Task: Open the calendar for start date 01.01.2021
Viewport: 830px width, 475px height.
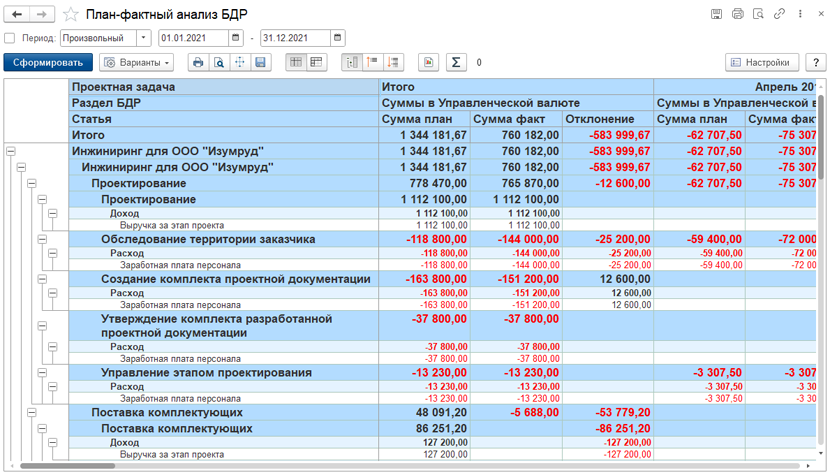Action: coord(236,38)
